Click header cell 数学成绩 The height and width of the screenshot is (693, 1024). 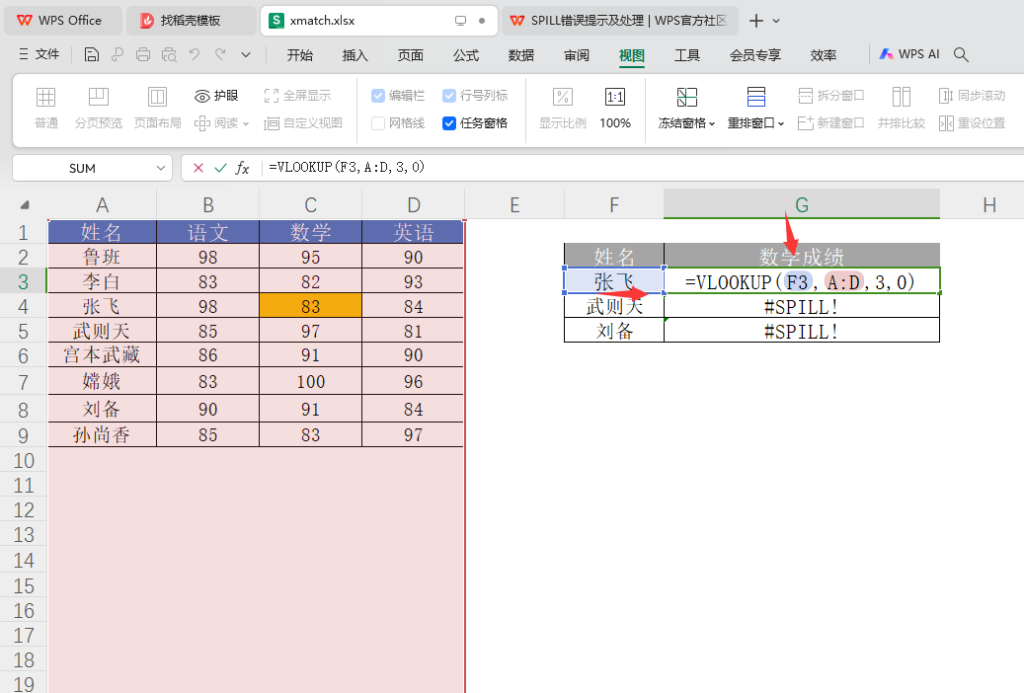[801, 256]
